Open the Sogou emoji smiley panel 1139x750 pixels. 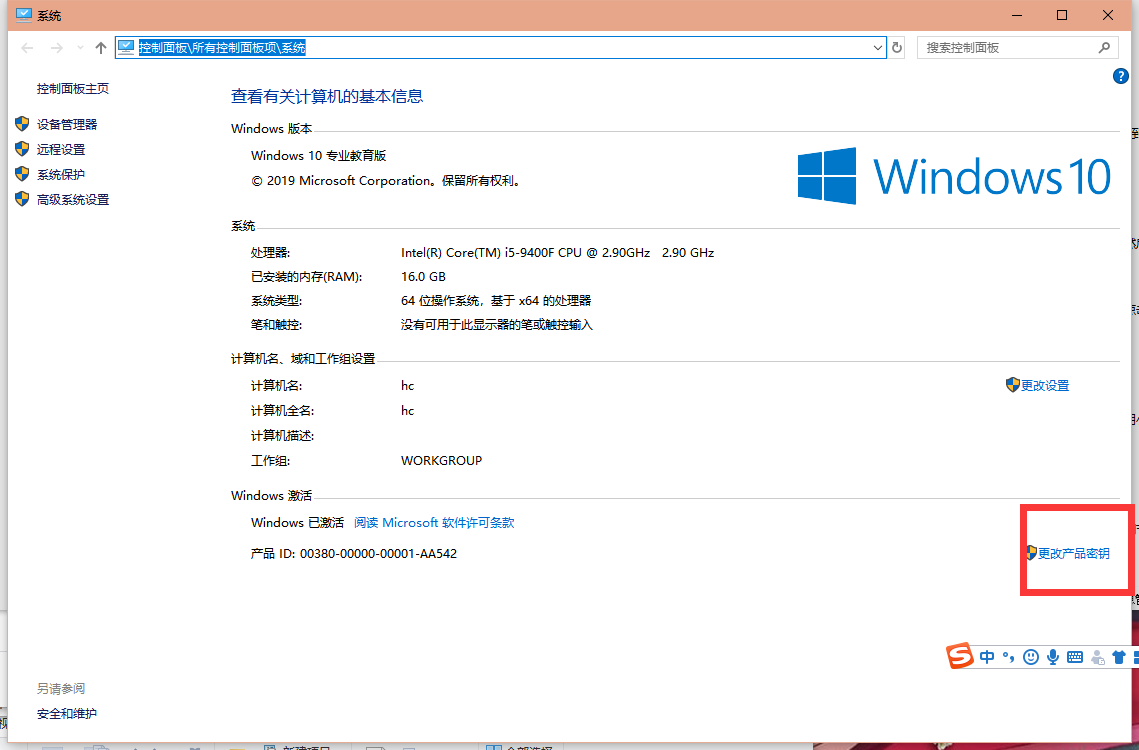1030,657
